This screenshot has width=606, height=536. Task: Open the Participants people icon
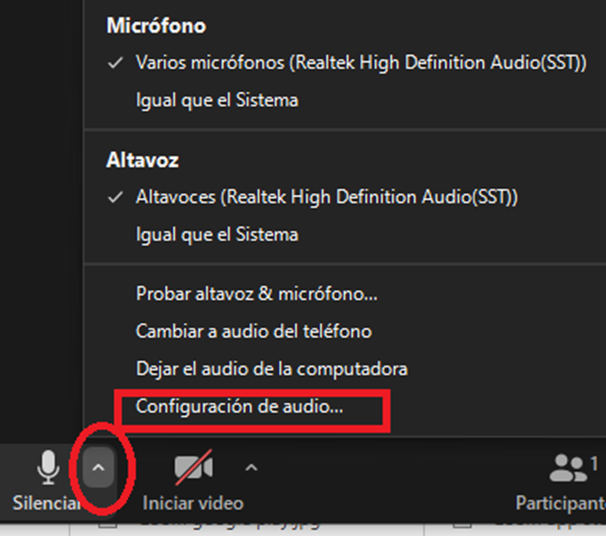click(568, 468)
